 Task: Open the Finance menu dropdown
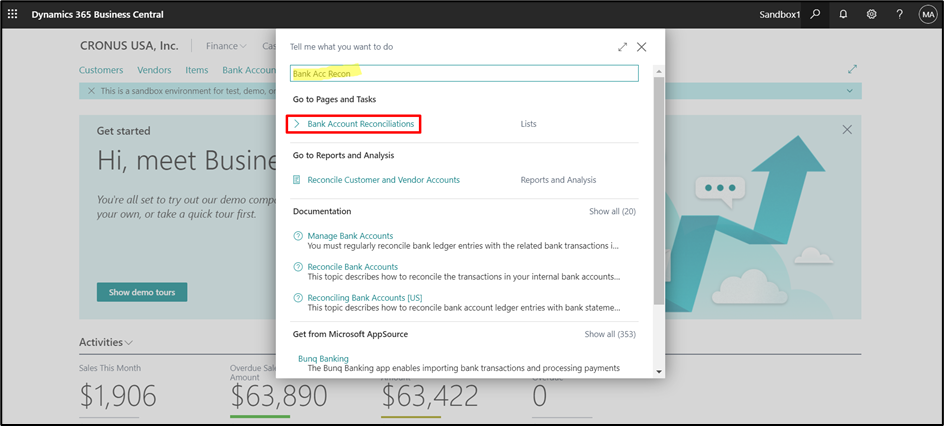226,46
